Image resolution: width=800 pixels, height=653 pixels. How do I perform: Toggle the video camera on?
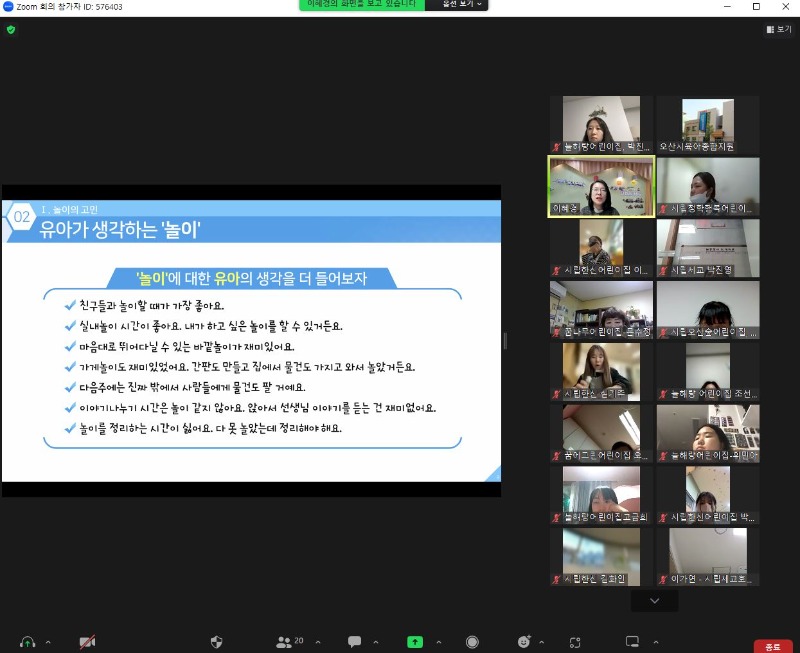[87, 641]
